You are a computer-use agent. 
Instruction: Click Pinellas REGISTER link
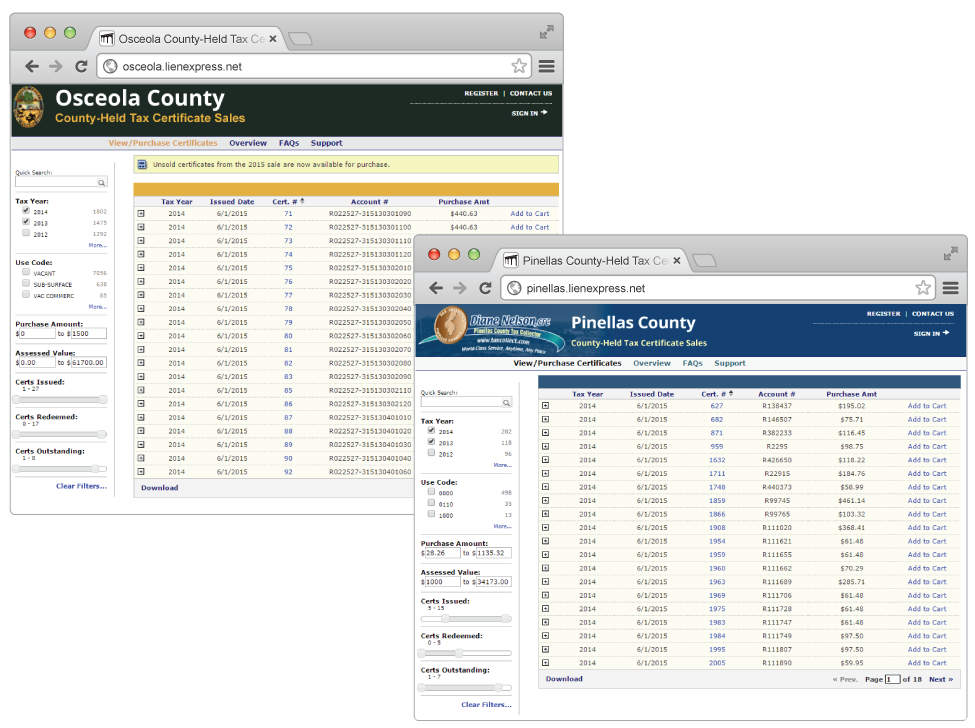883,314
